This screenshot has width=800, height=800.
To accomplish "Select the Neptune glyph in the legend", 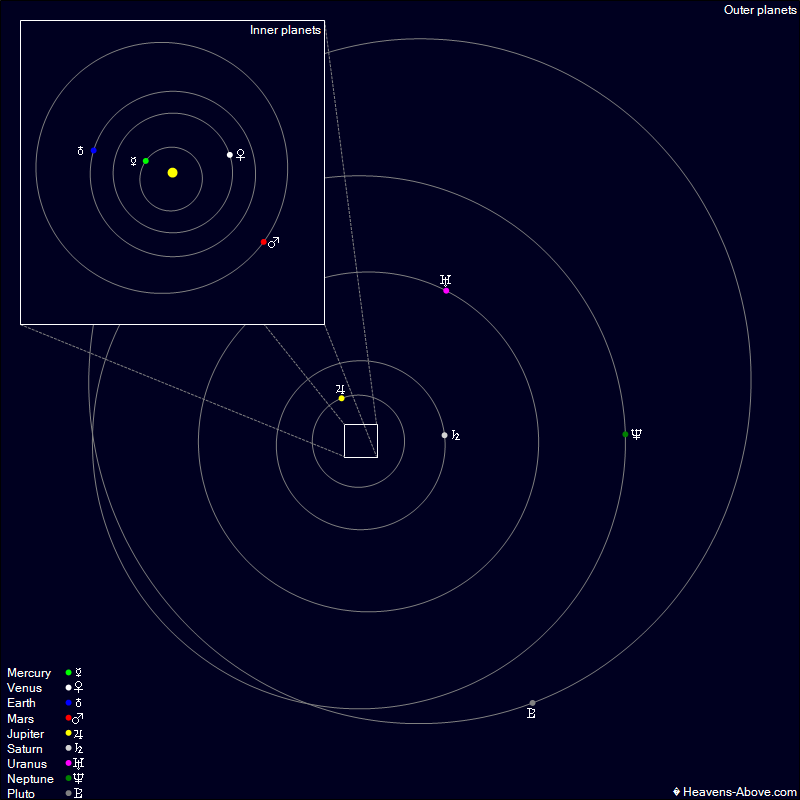I will tap(78, 778).
